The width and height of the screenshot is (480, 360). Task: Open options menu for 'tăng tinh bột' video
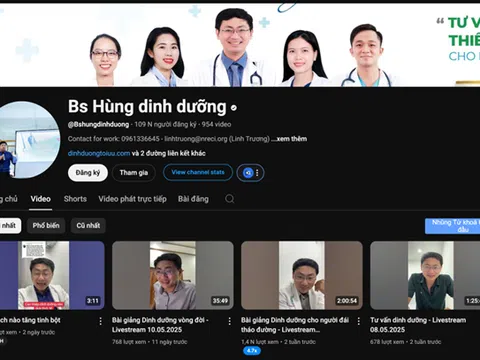[x=100, y=321]
